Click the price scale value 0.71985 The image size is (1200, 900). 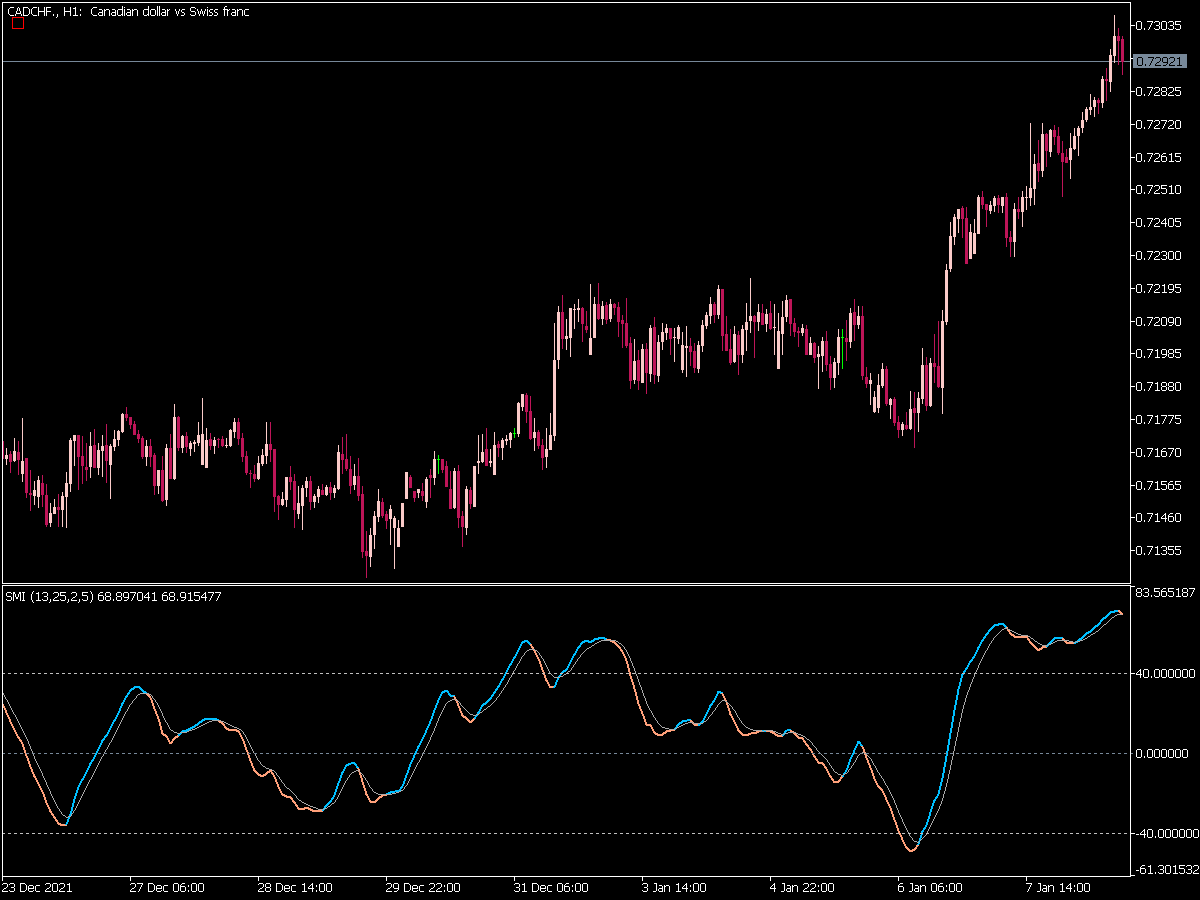click(1161, 353)
